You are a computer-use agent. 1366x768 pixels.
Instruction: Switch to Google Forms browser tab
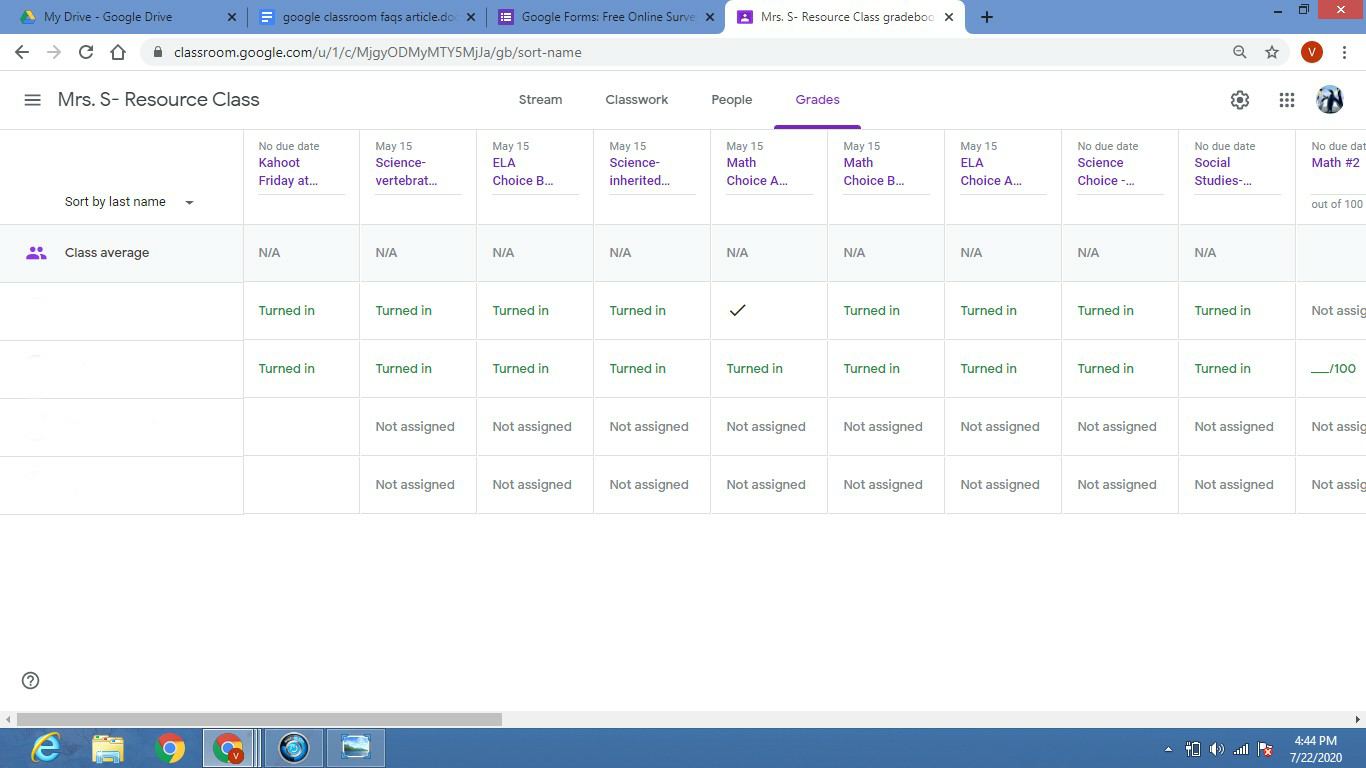click(x=607, y=17)
